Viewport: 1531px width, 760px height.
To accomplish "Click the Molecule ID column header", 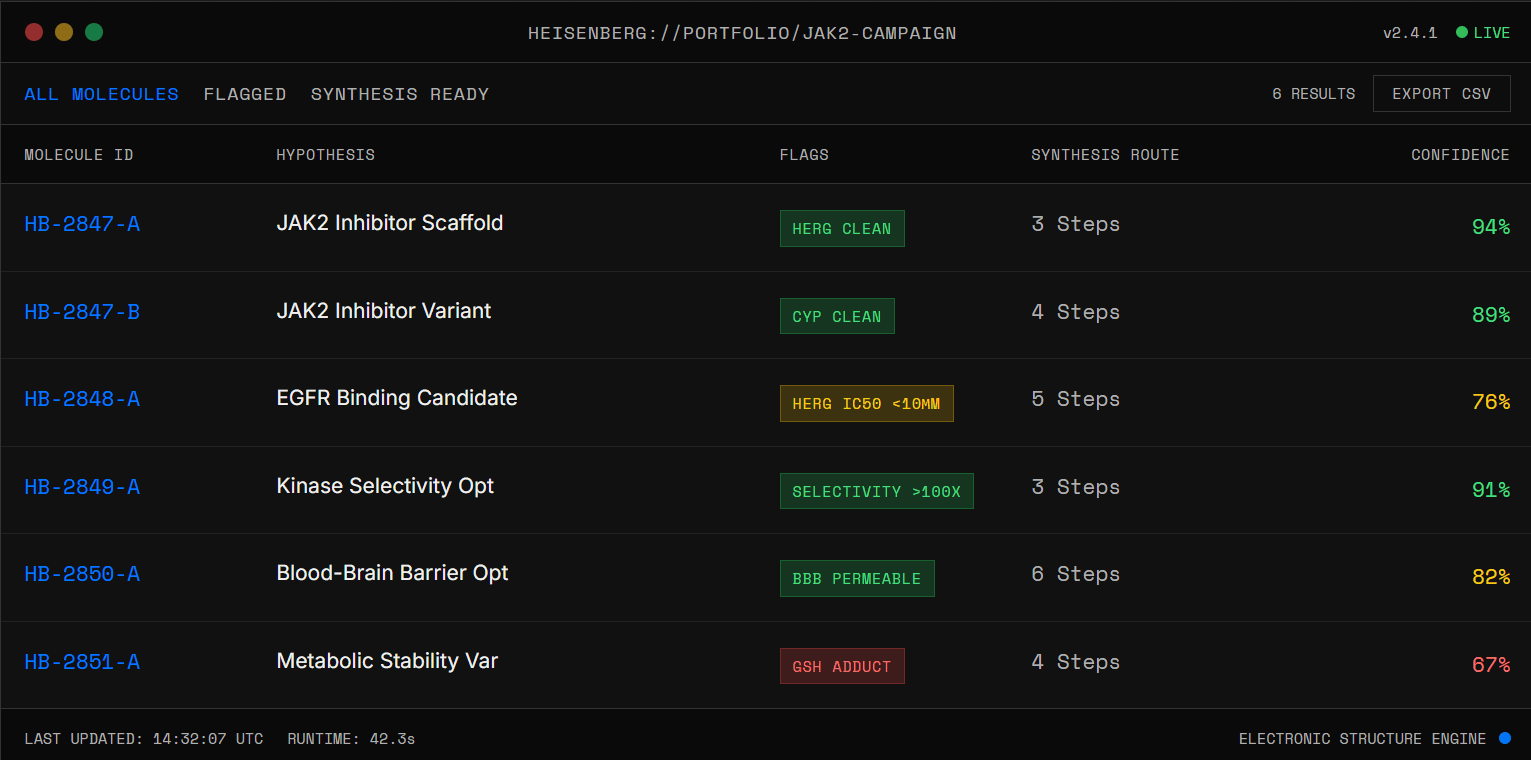I will [79, 155].
